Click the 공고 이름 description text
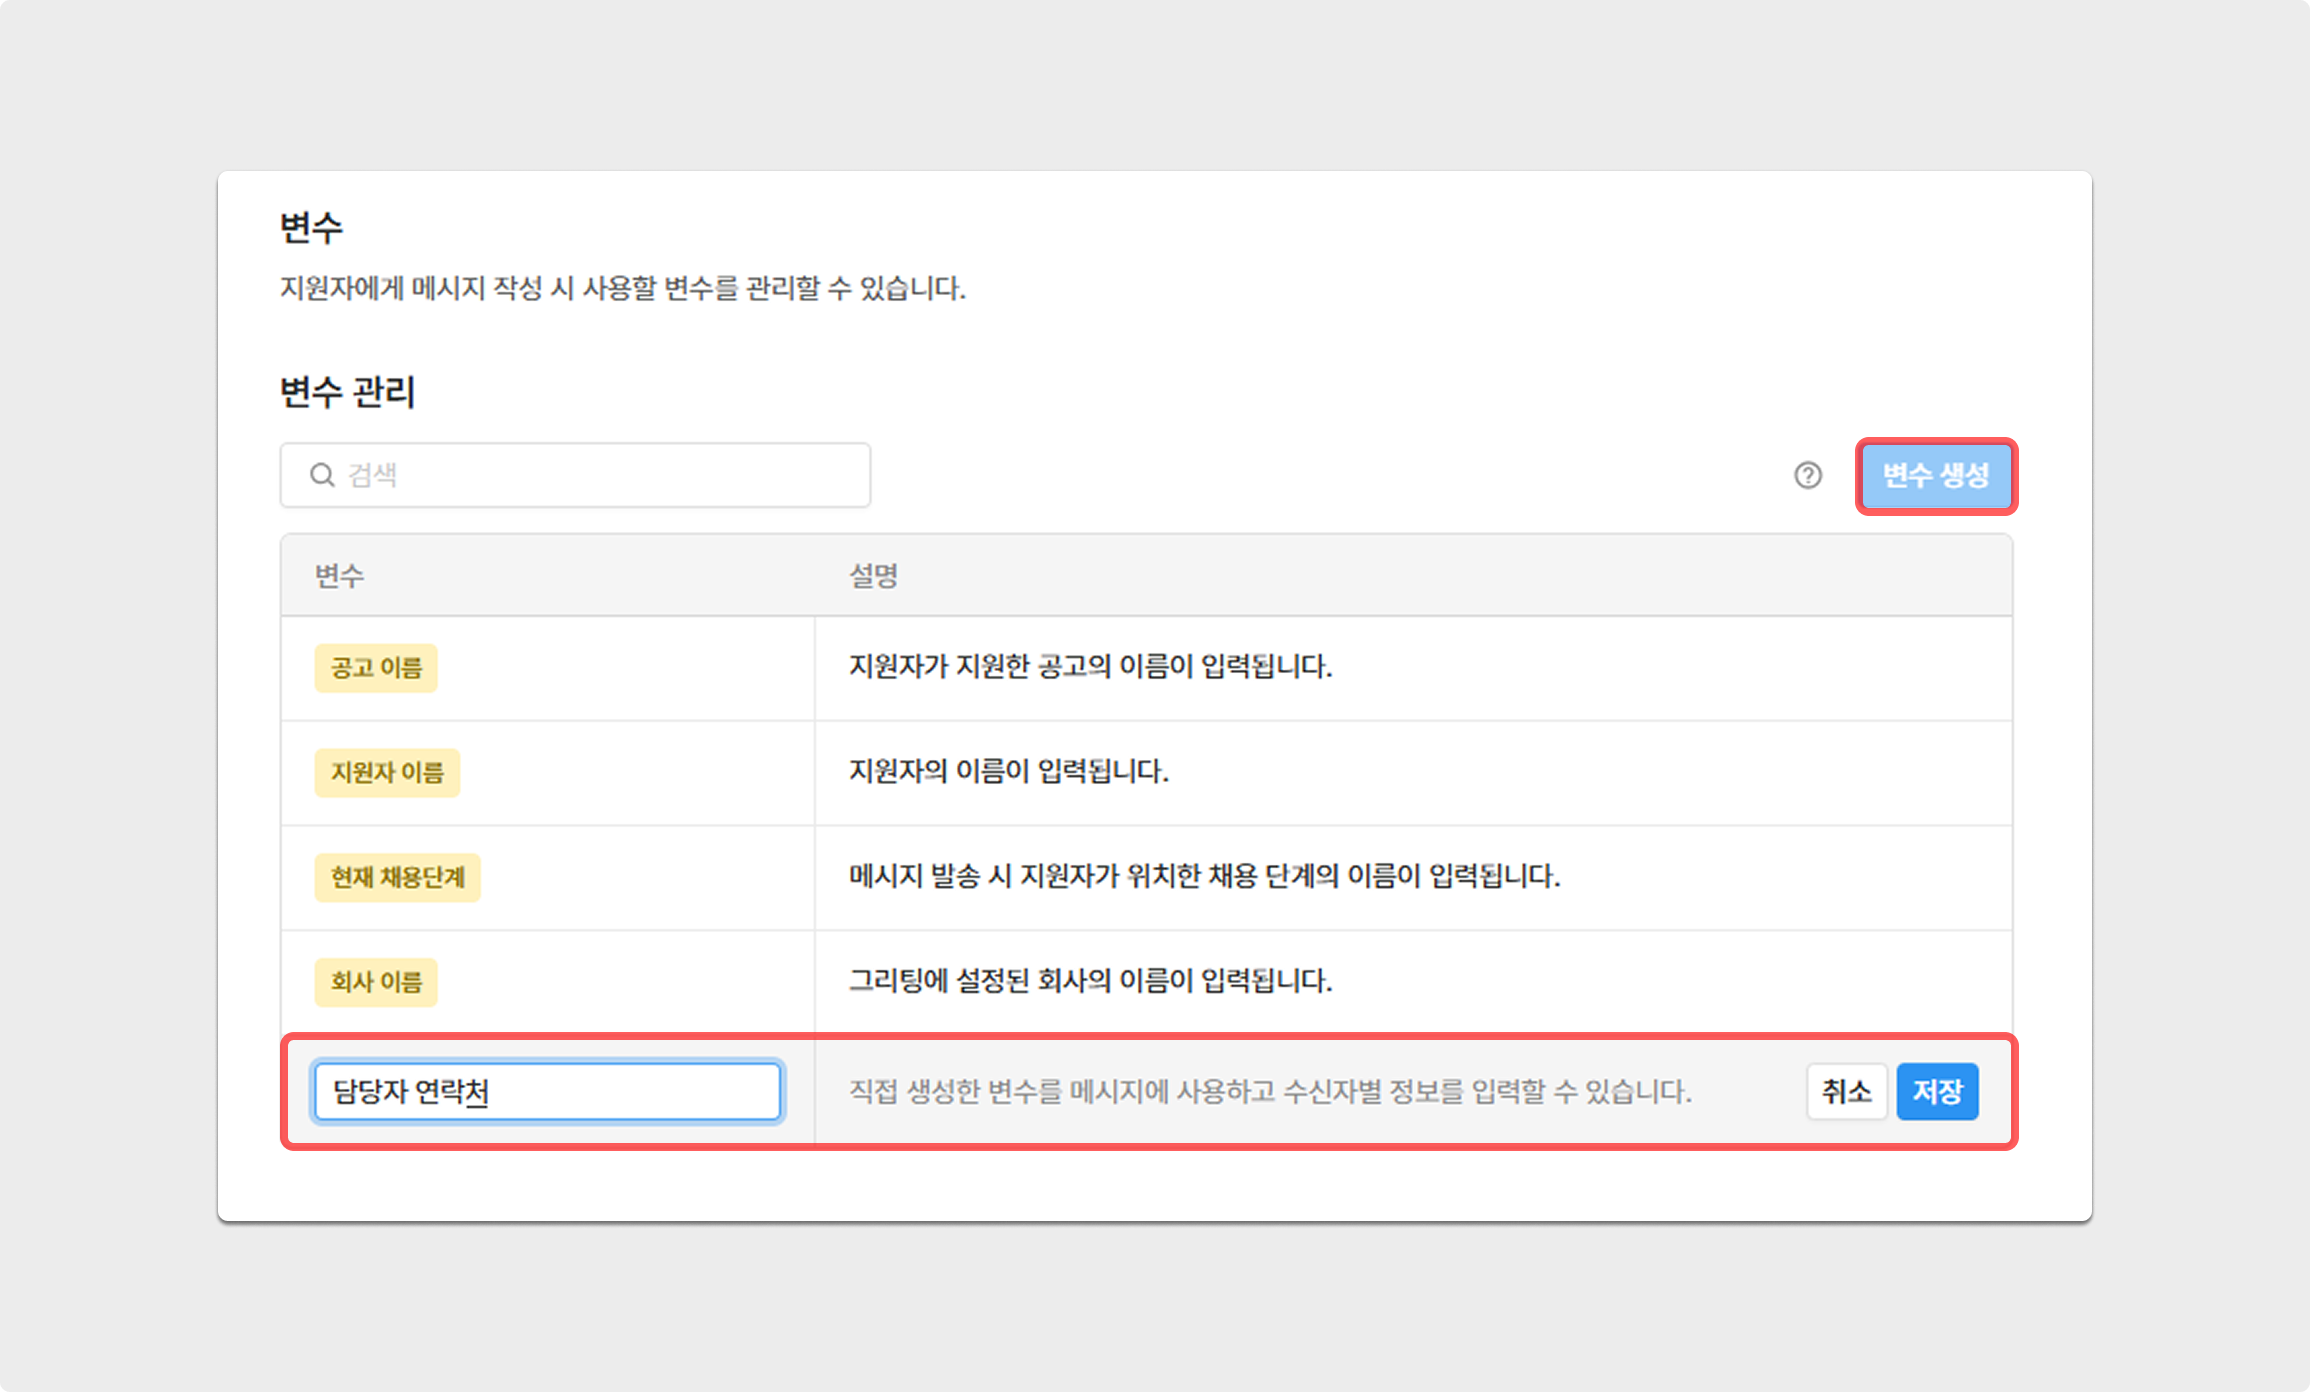The image size is (2310, 1392). (1090, 667)
